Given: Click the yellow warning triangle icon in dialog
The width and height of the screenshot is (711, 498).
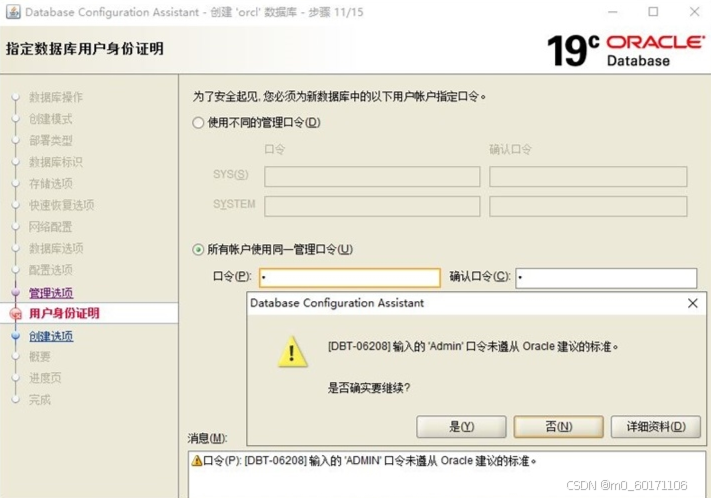Looking at the screenshot, I should click(292, 352).
